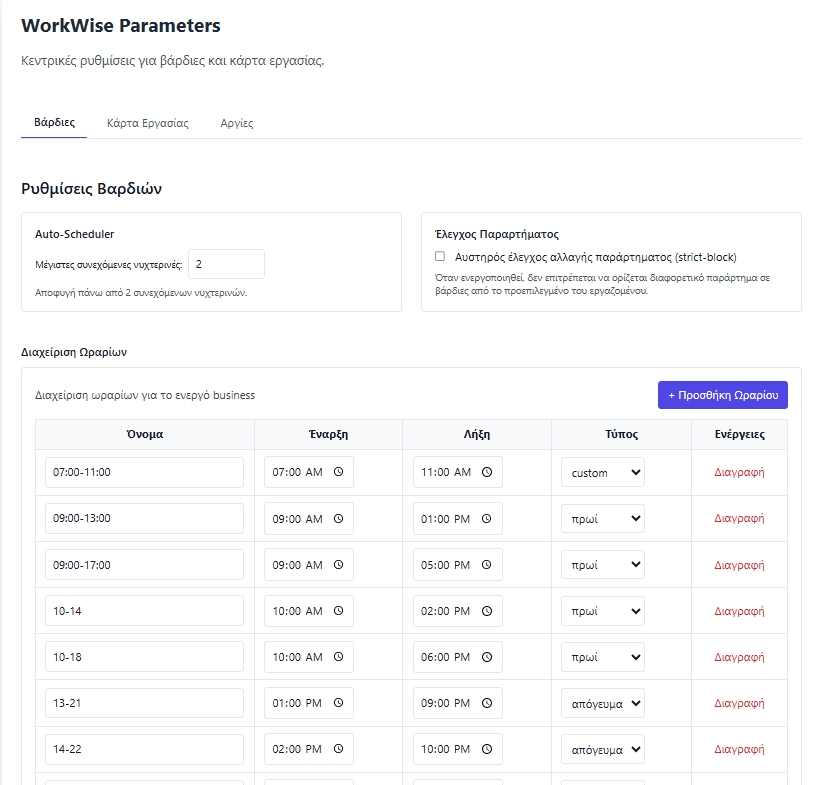Open clock picker for 07:00 AM start time

(x=338, y=472)
